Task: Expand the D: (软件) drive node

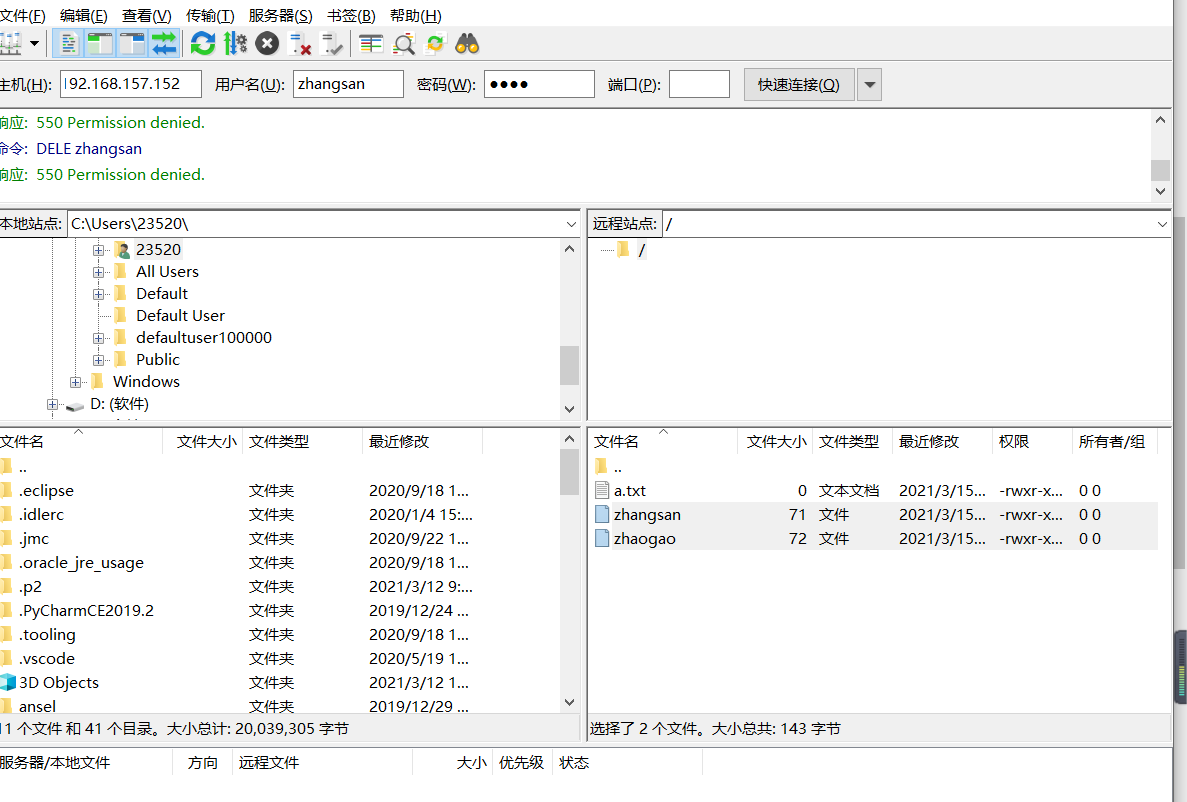Action: point(52,404)
